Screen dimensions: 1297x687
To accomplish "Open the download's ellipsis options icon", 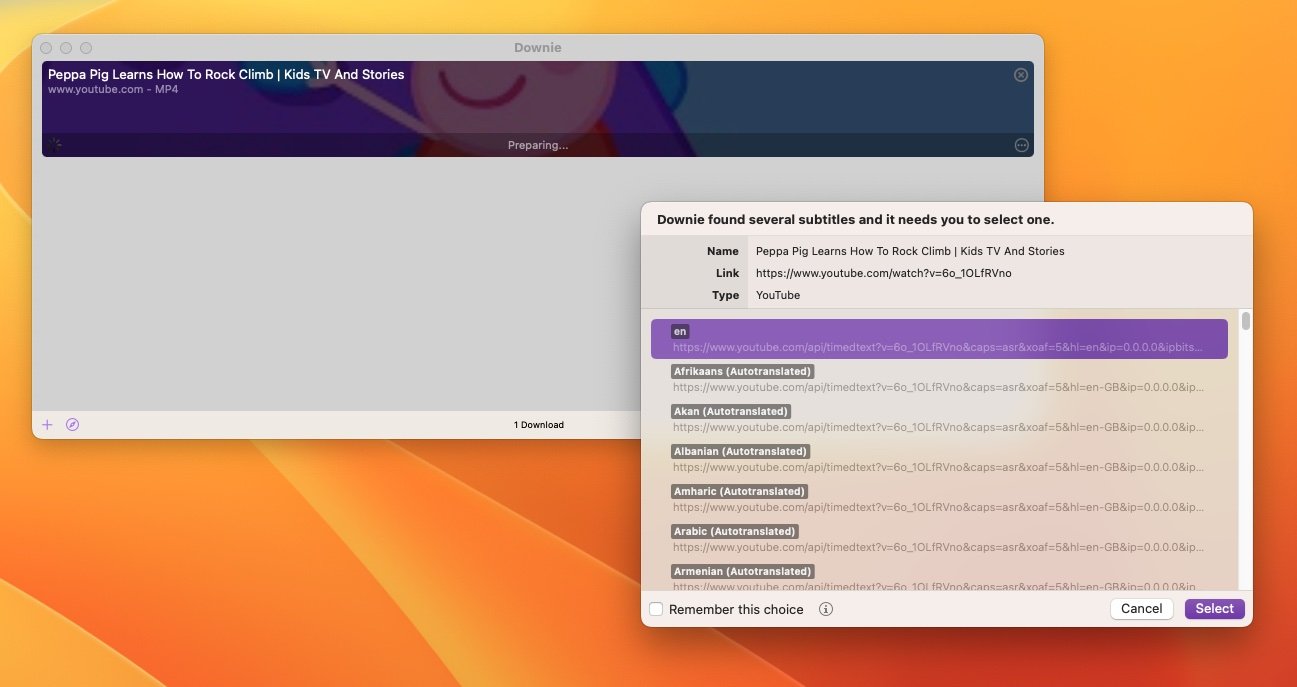I will point(1021,145).
